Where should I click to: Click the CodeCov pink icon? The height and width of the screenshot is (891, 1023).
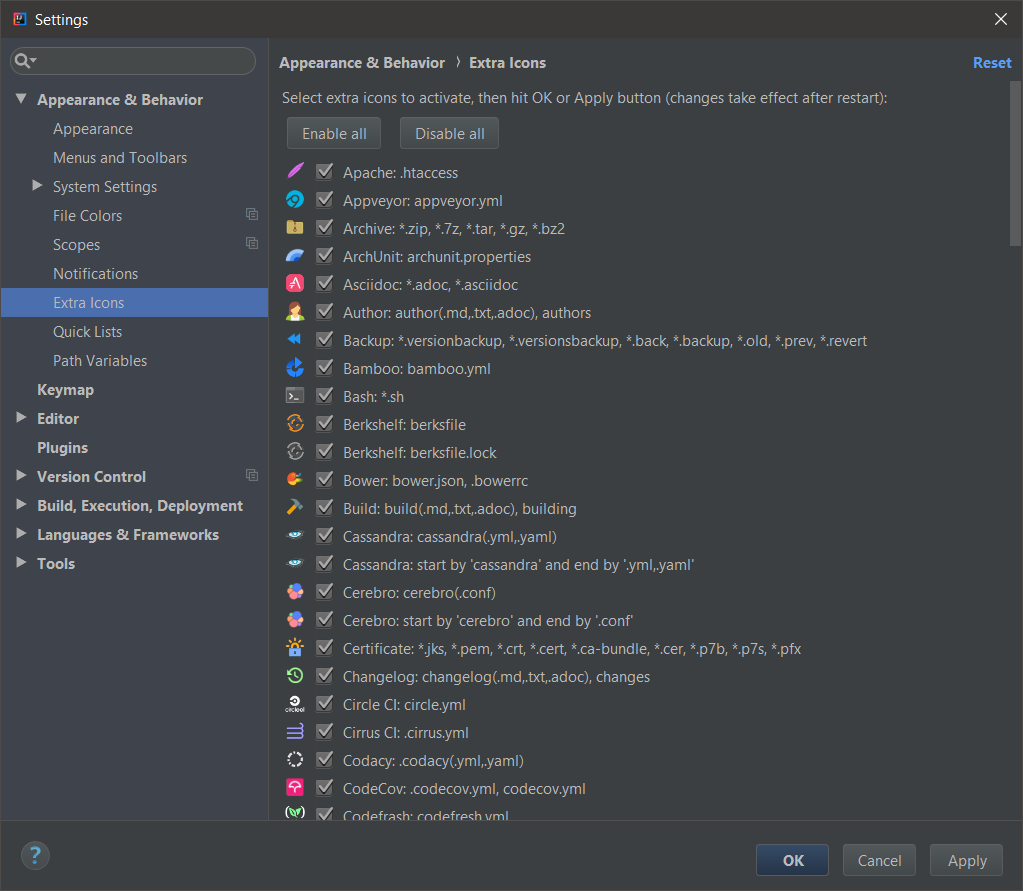click(295, 788)
